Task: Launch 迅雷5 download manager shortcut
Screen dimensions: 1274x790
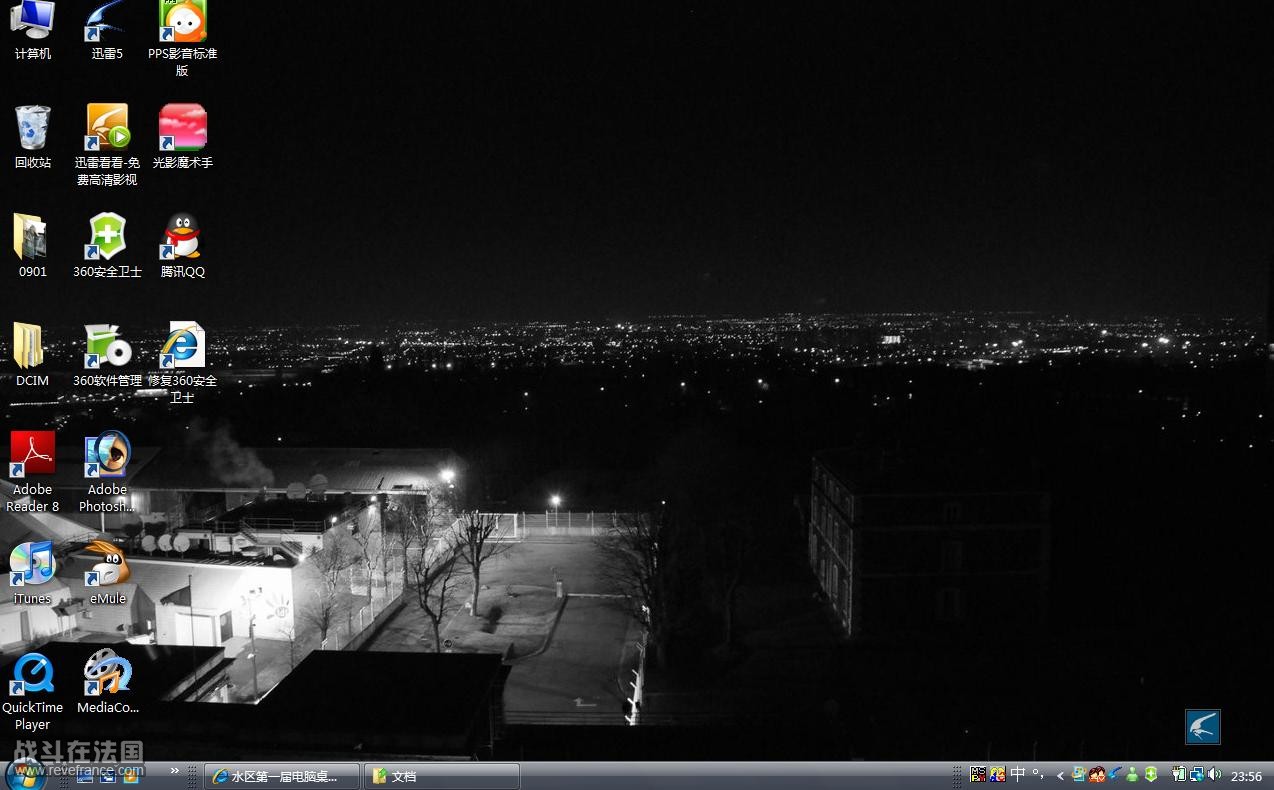Action: pos(107,30)
